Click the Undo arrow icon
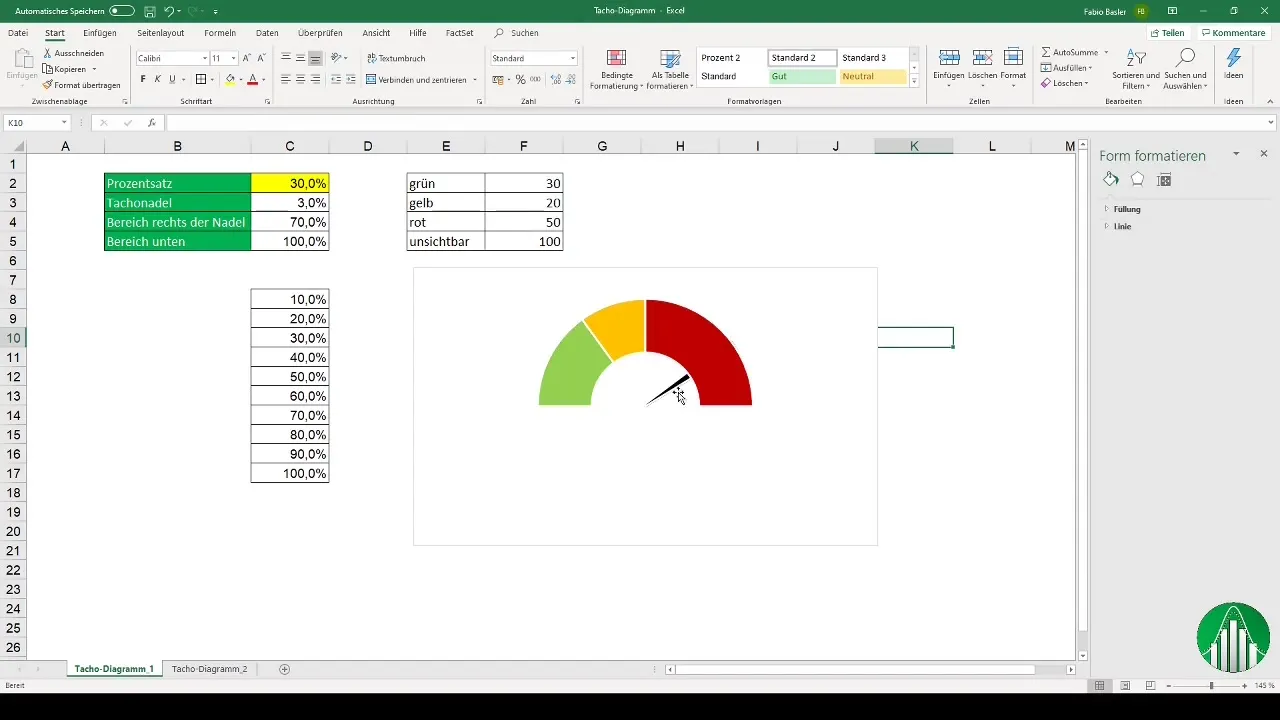This screenshot has height=720, width=1280. (x=169, y=10)
